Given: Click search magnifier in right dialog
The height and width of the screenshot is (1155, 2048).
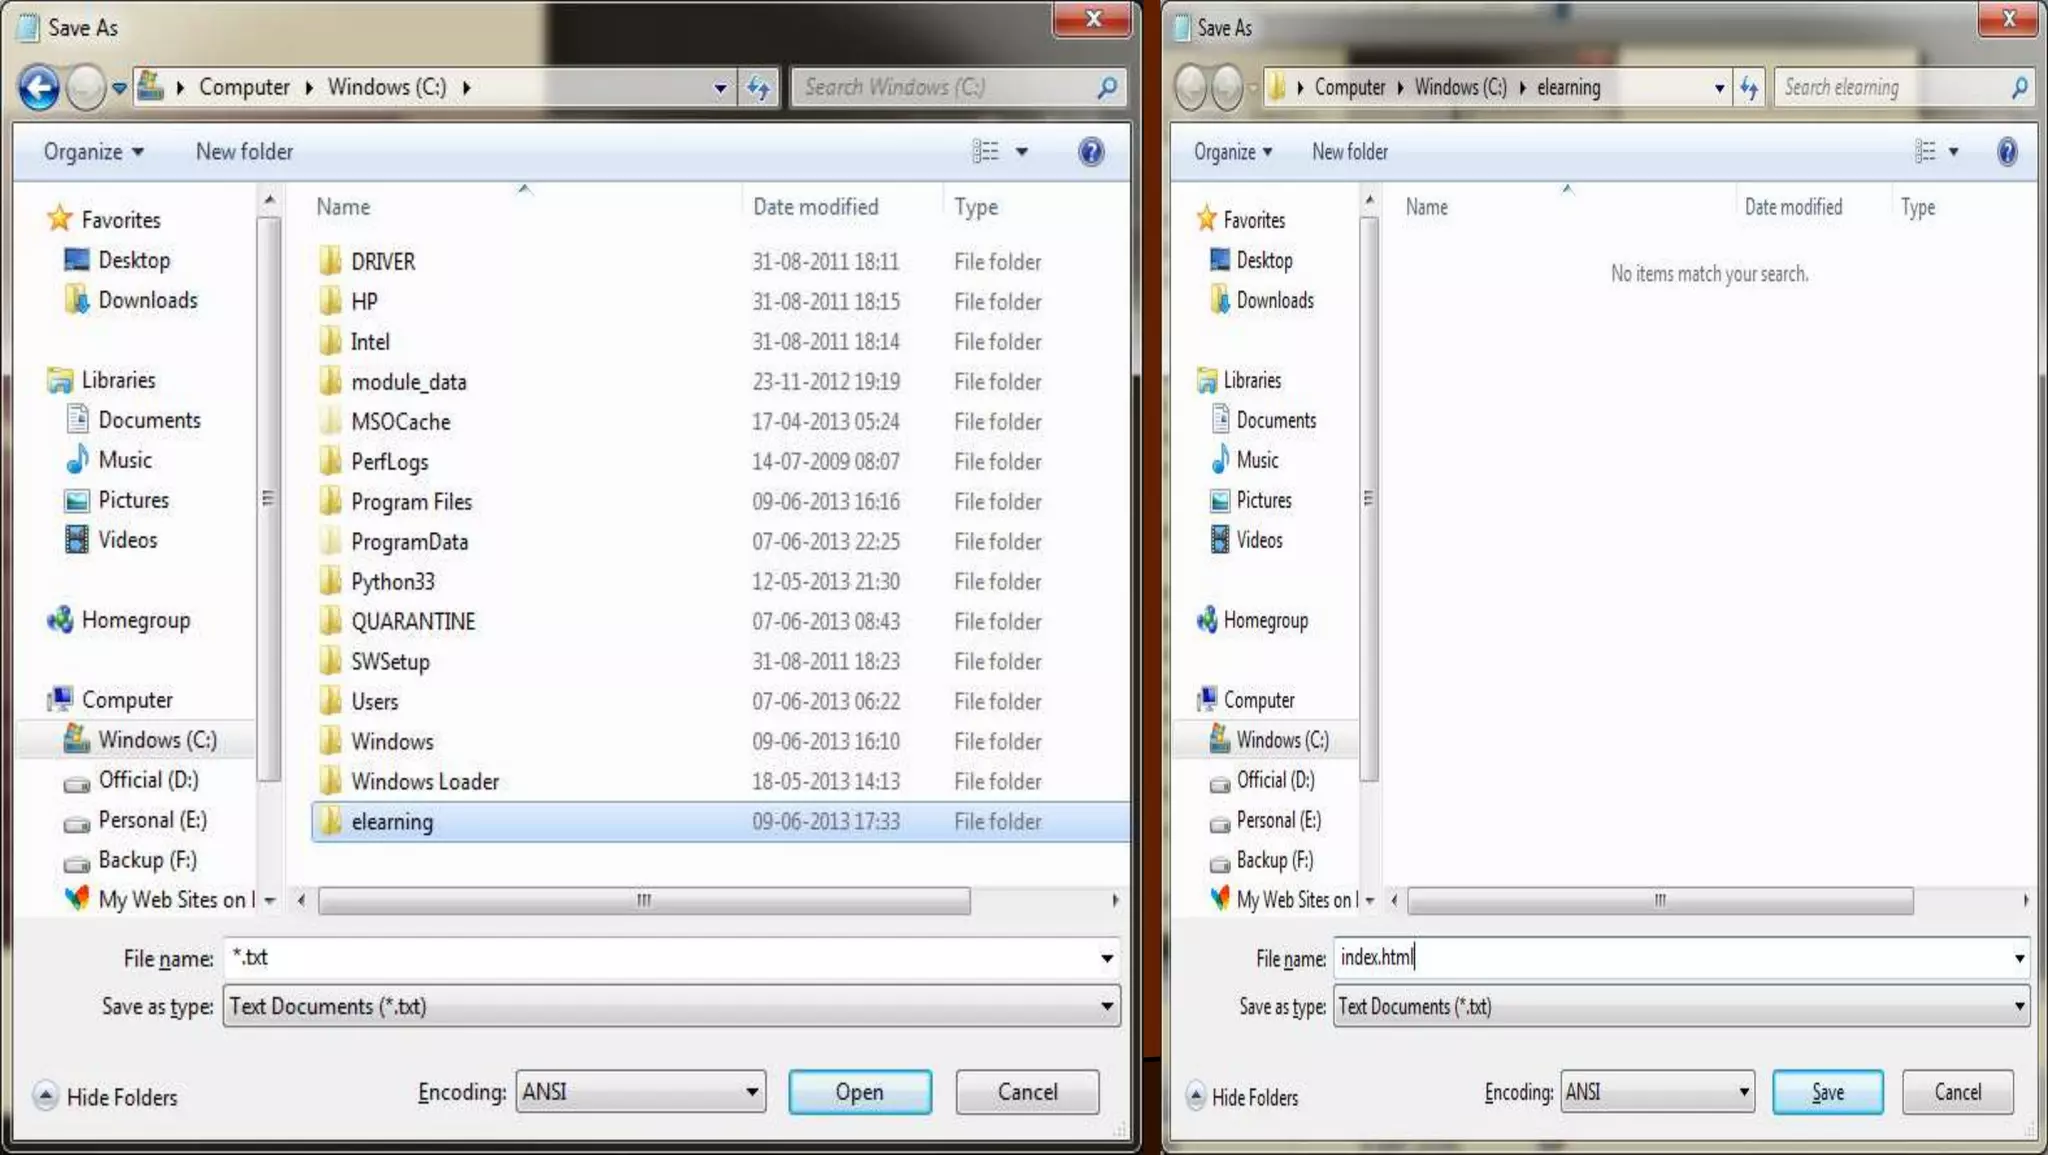Looking at the screenshot, I should pyautogui.click(x=2019, y=88).
